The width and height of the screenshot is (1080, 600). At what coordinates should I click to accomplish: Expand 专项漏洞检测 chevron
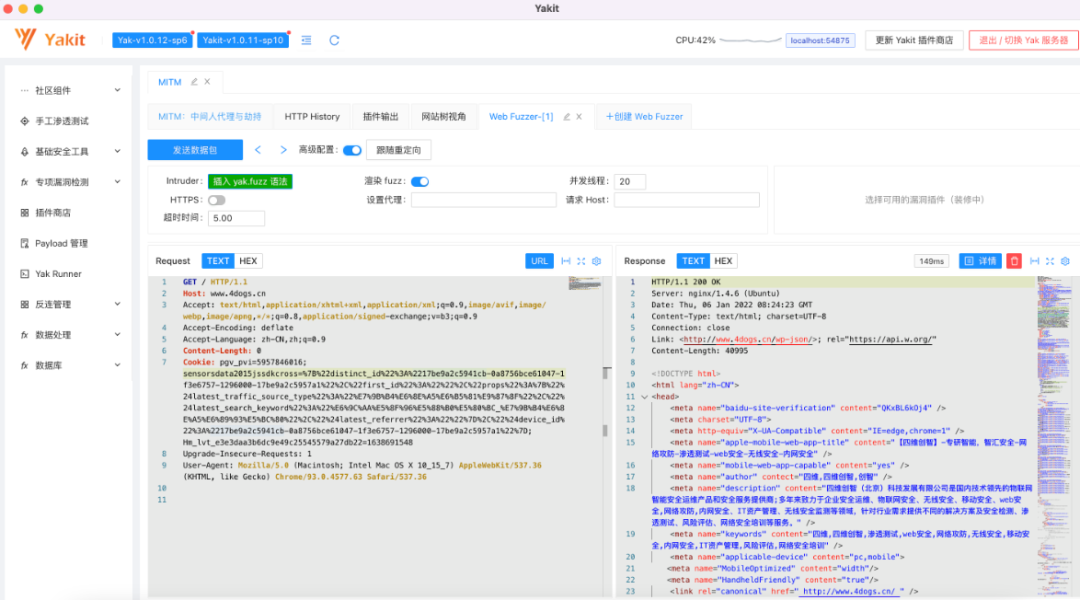(117, 182)
